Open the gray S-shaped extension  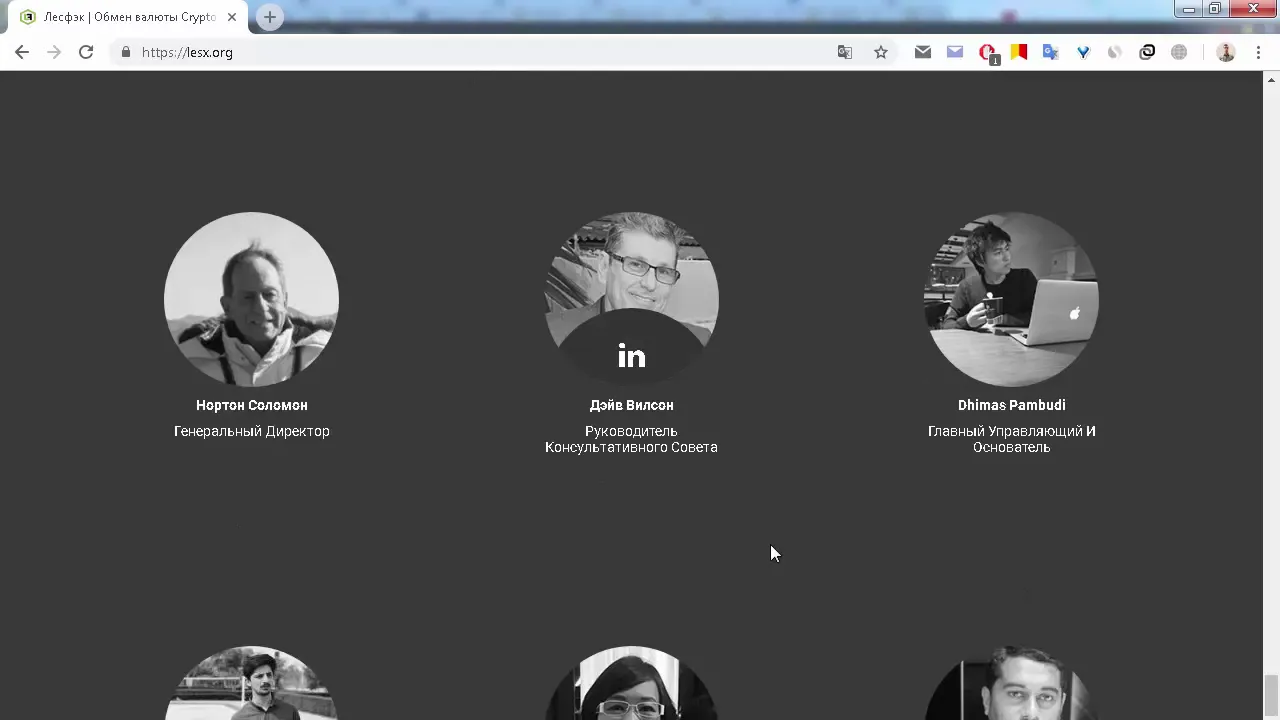pos(1115,52)
